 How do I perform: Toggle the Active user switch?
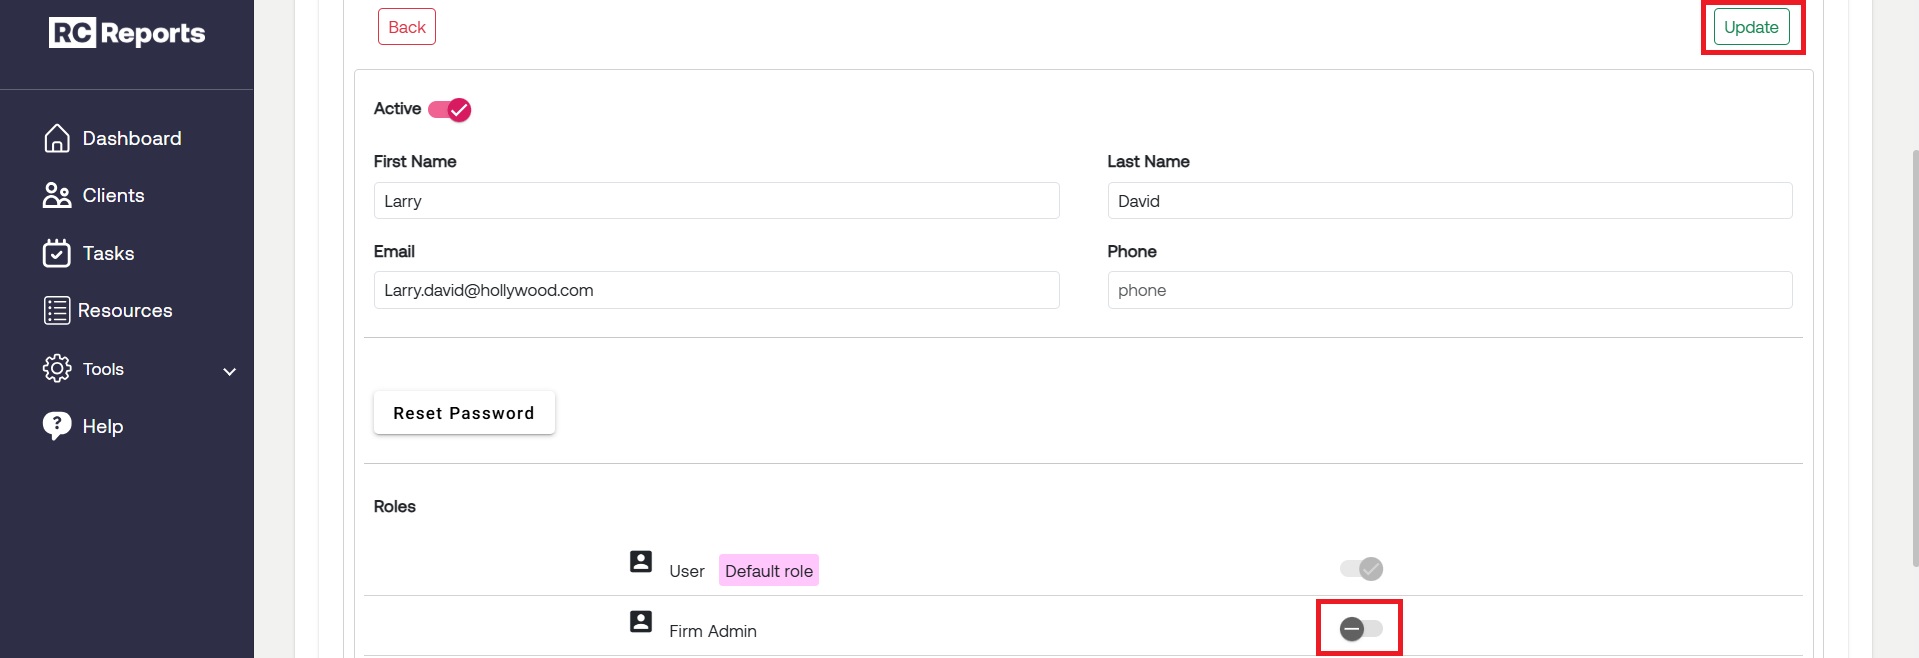(449, 109)
